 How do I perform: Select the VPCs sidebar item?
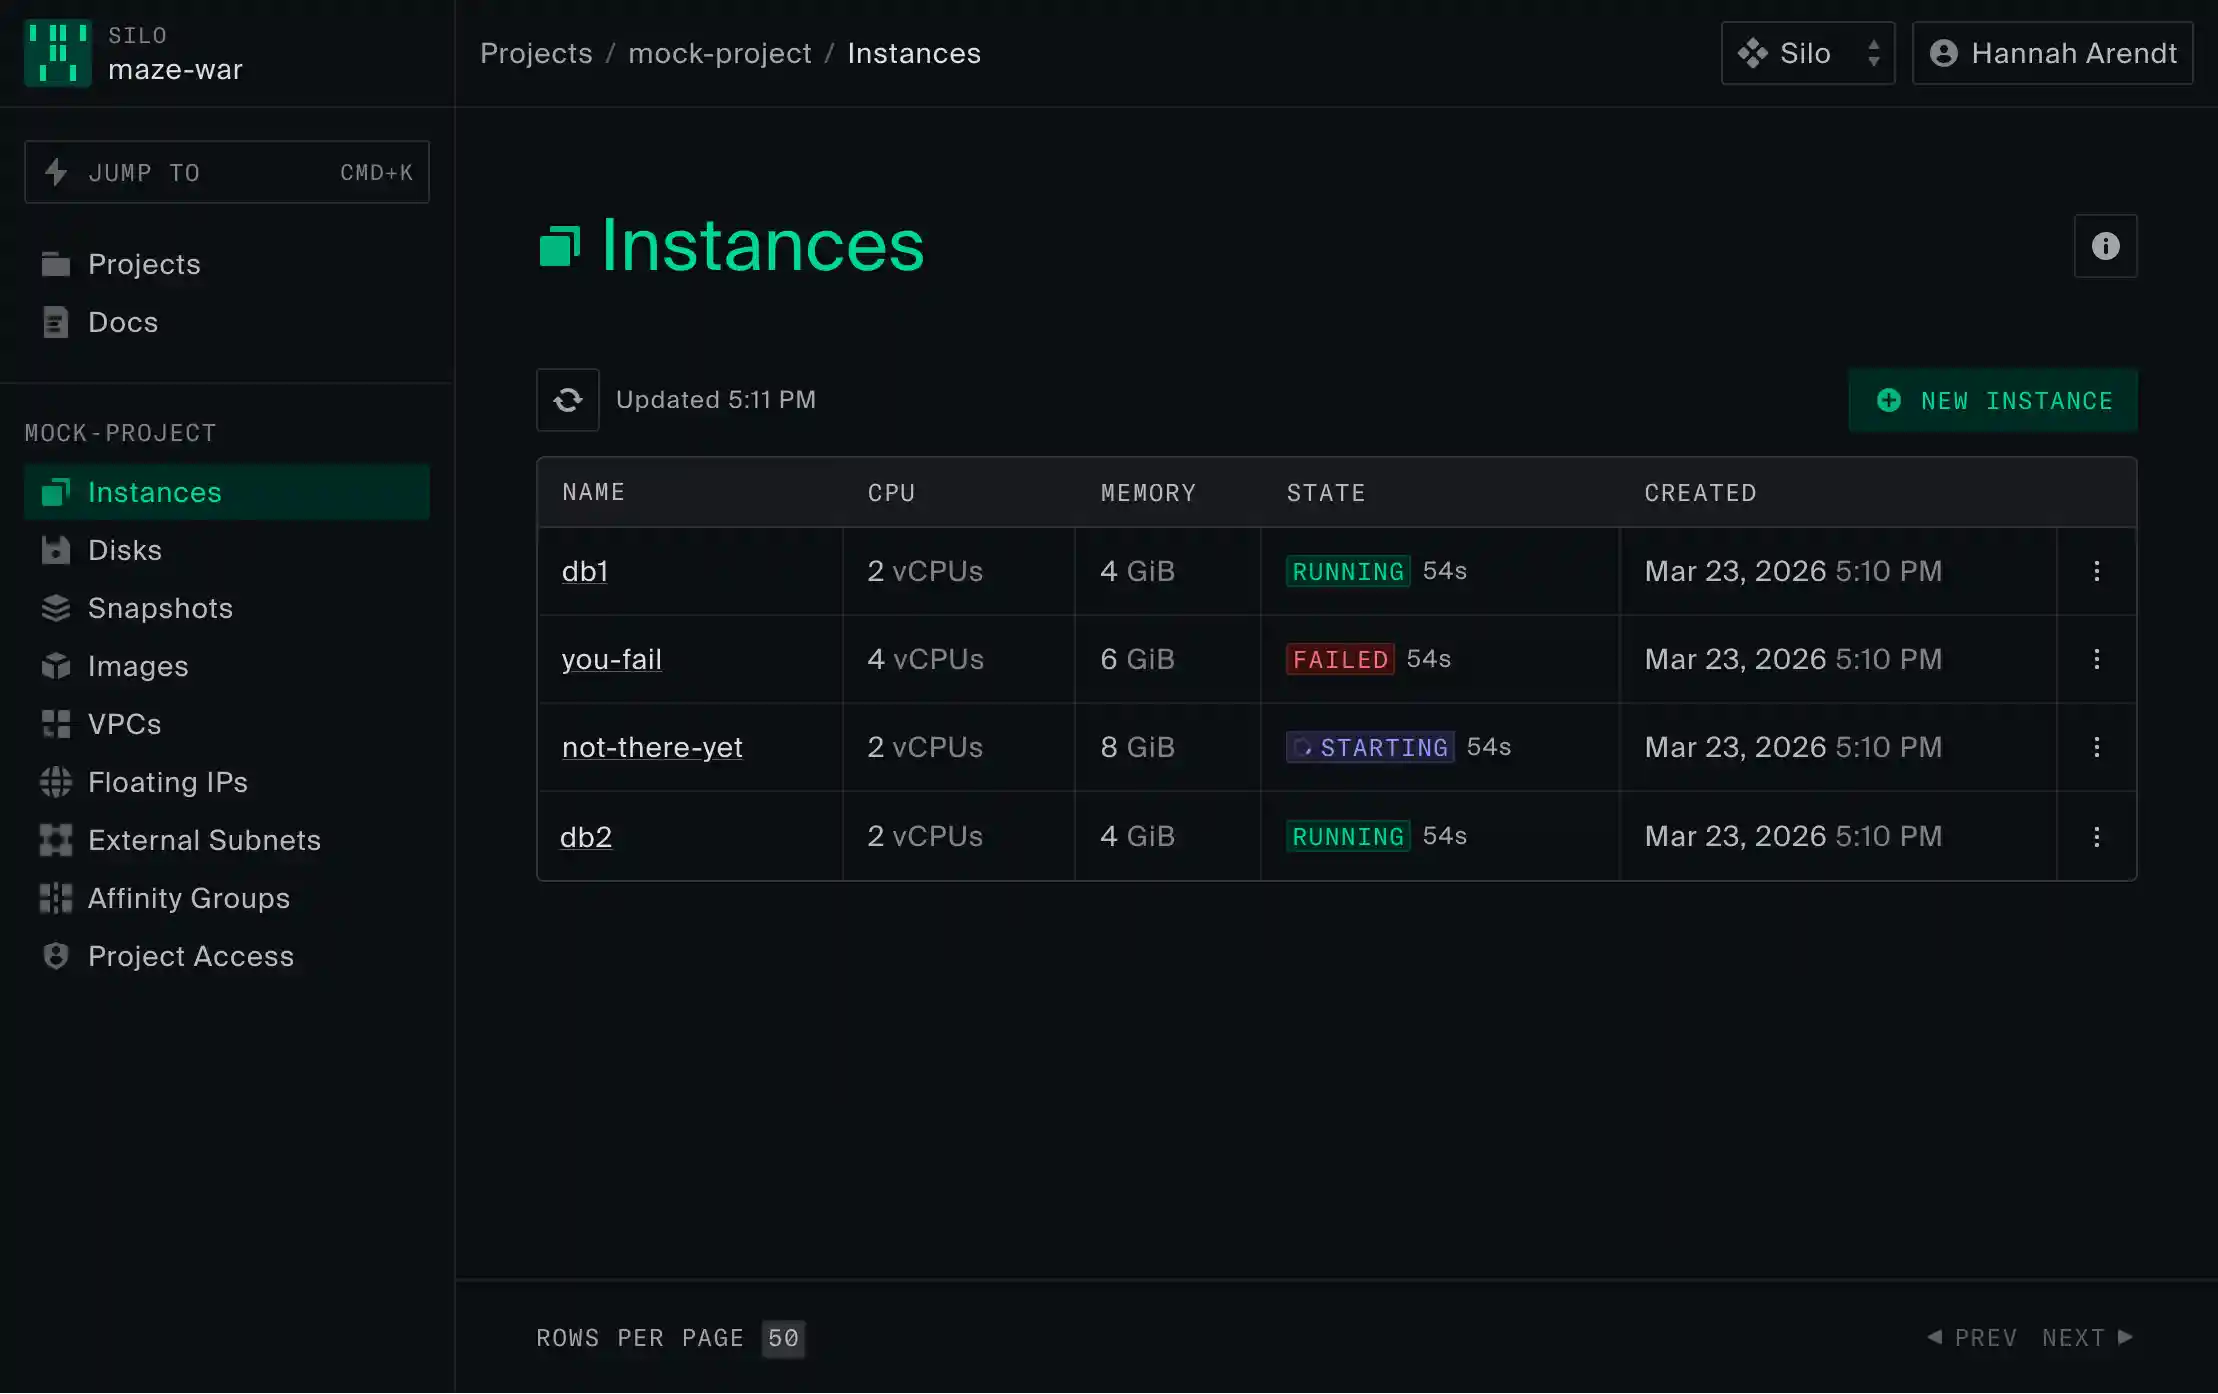coord(123,723)
